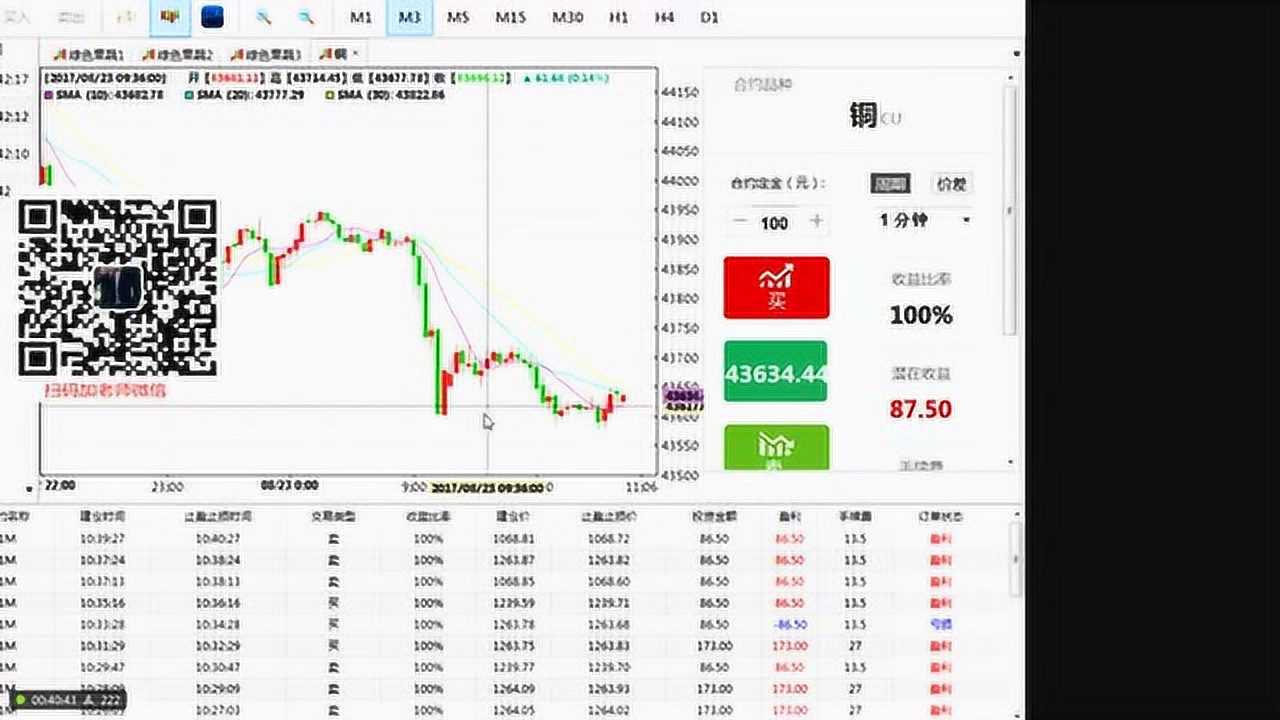Increase contract amount with plus button
This screenshot has width=1280, height=720.
(816, 222)
